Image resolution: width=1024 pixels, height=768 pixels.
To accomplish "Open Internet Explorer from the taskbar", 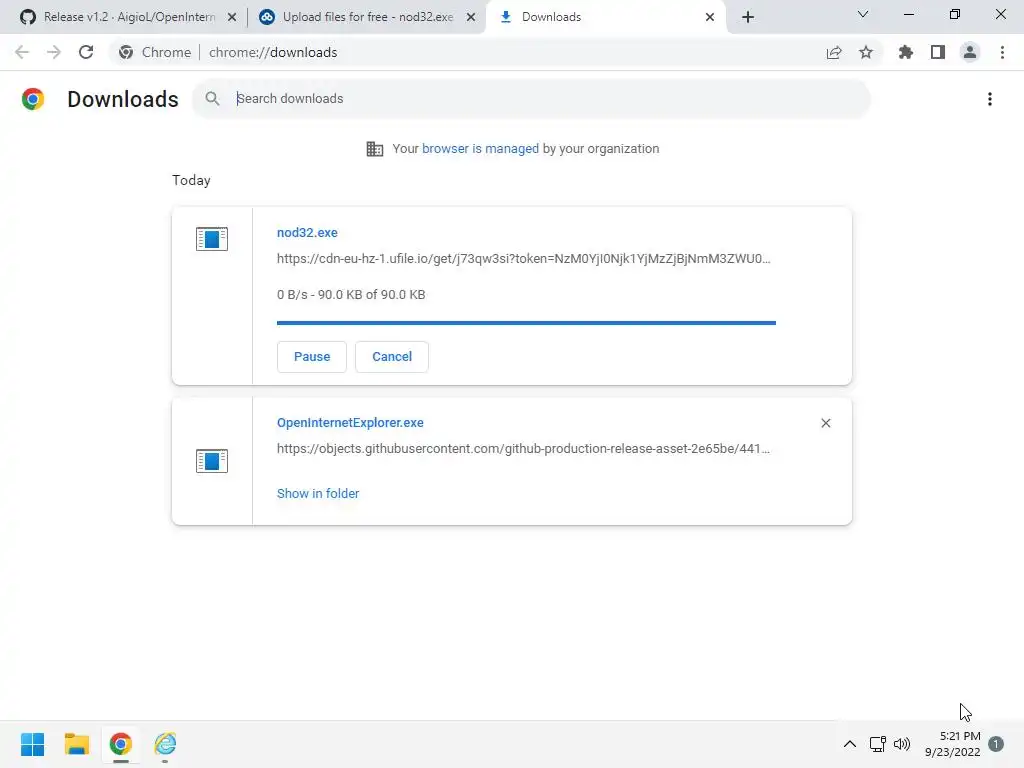I will [x=165, y=744].
